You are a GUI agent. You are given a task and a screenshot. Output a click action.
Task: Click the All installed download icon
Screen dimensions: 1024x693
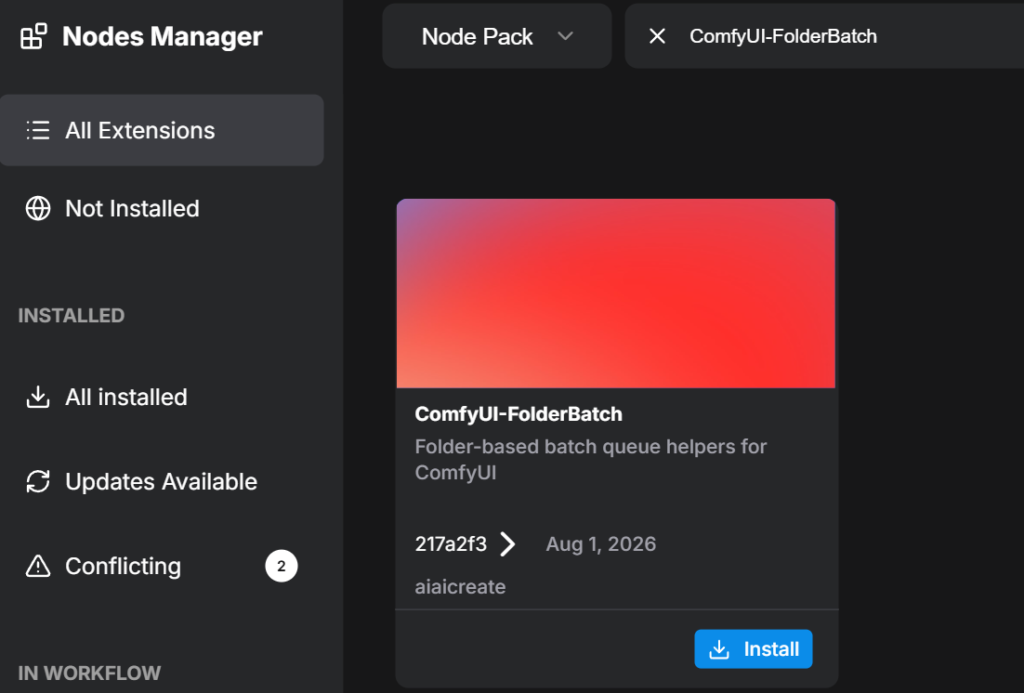(38, 396)
